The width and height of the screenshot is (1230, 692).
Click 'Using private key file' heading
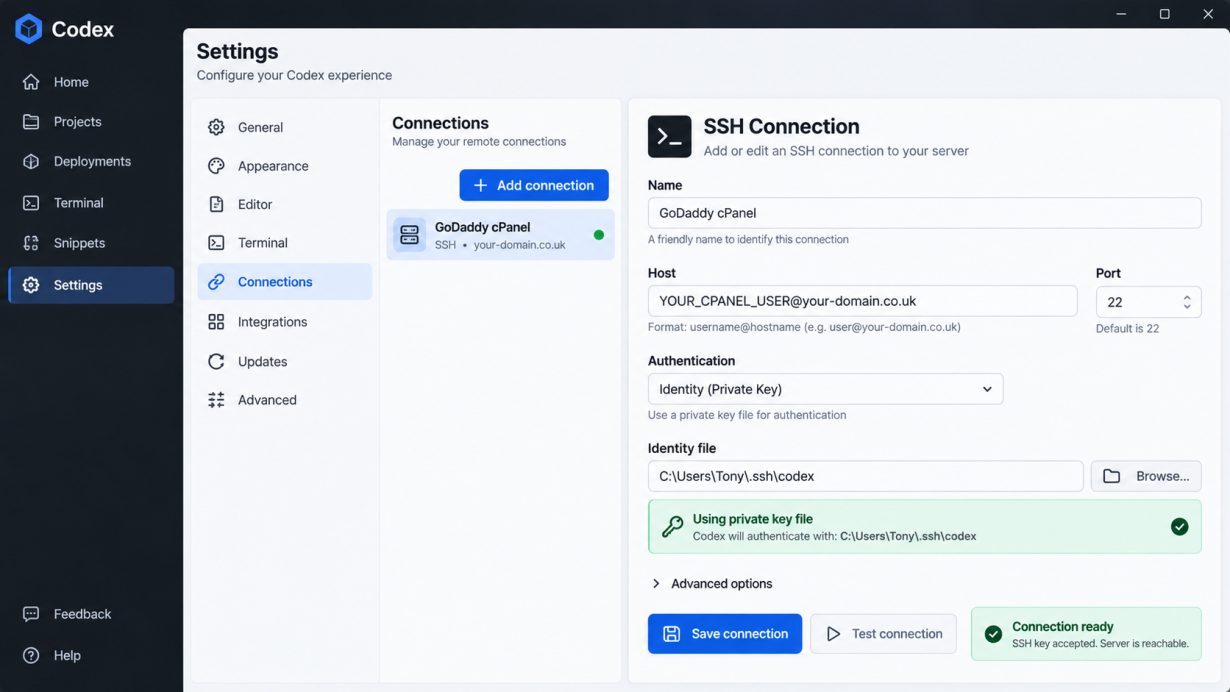pyautogui.click(x=753, y=519)
